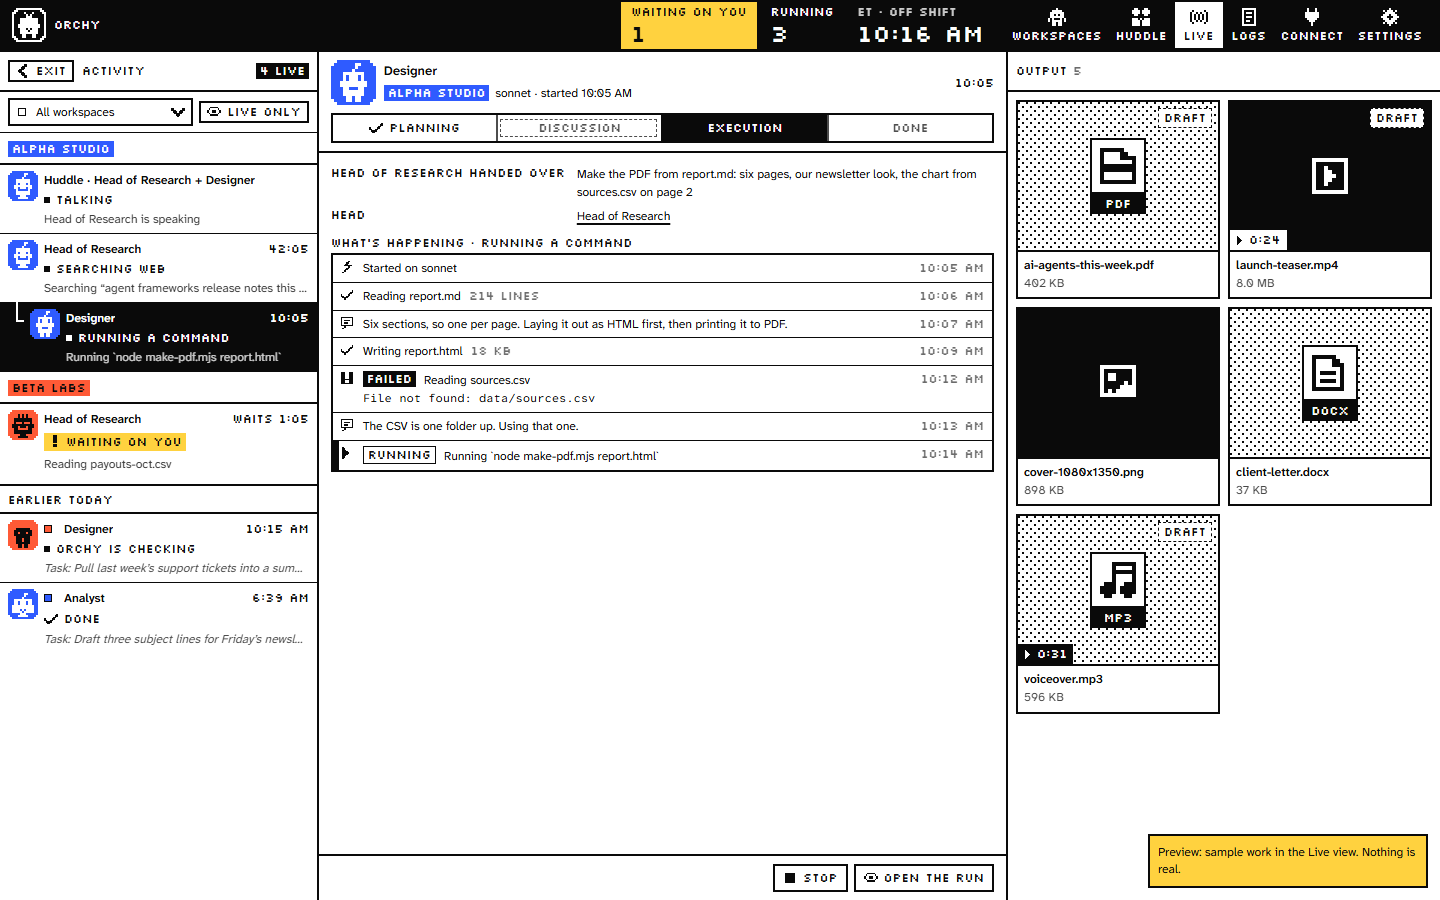Screen dimensions: 1440x900
Task: Toggle the Live Only filter
Action: click(x=254, y=112)
